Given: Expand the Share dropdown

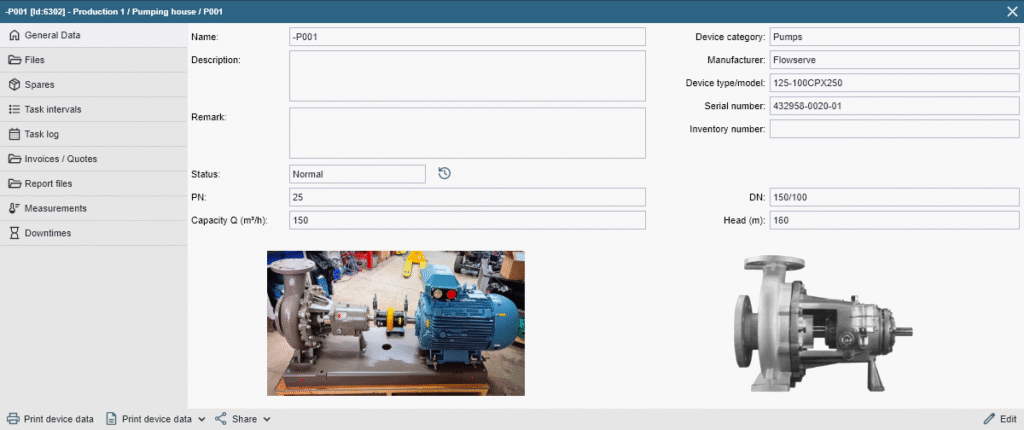Looking at the screenshot, I should 243,419.
